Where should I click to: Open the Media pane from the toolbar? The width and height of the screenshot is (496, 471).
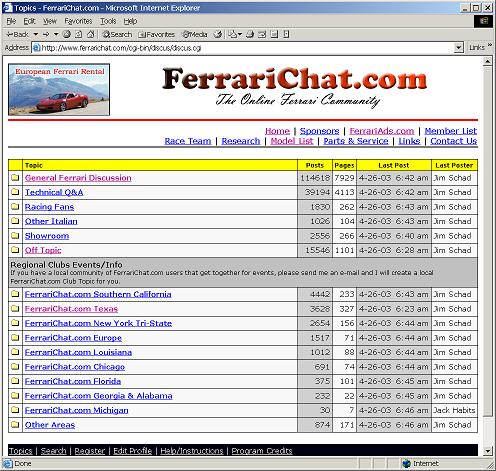195,34
